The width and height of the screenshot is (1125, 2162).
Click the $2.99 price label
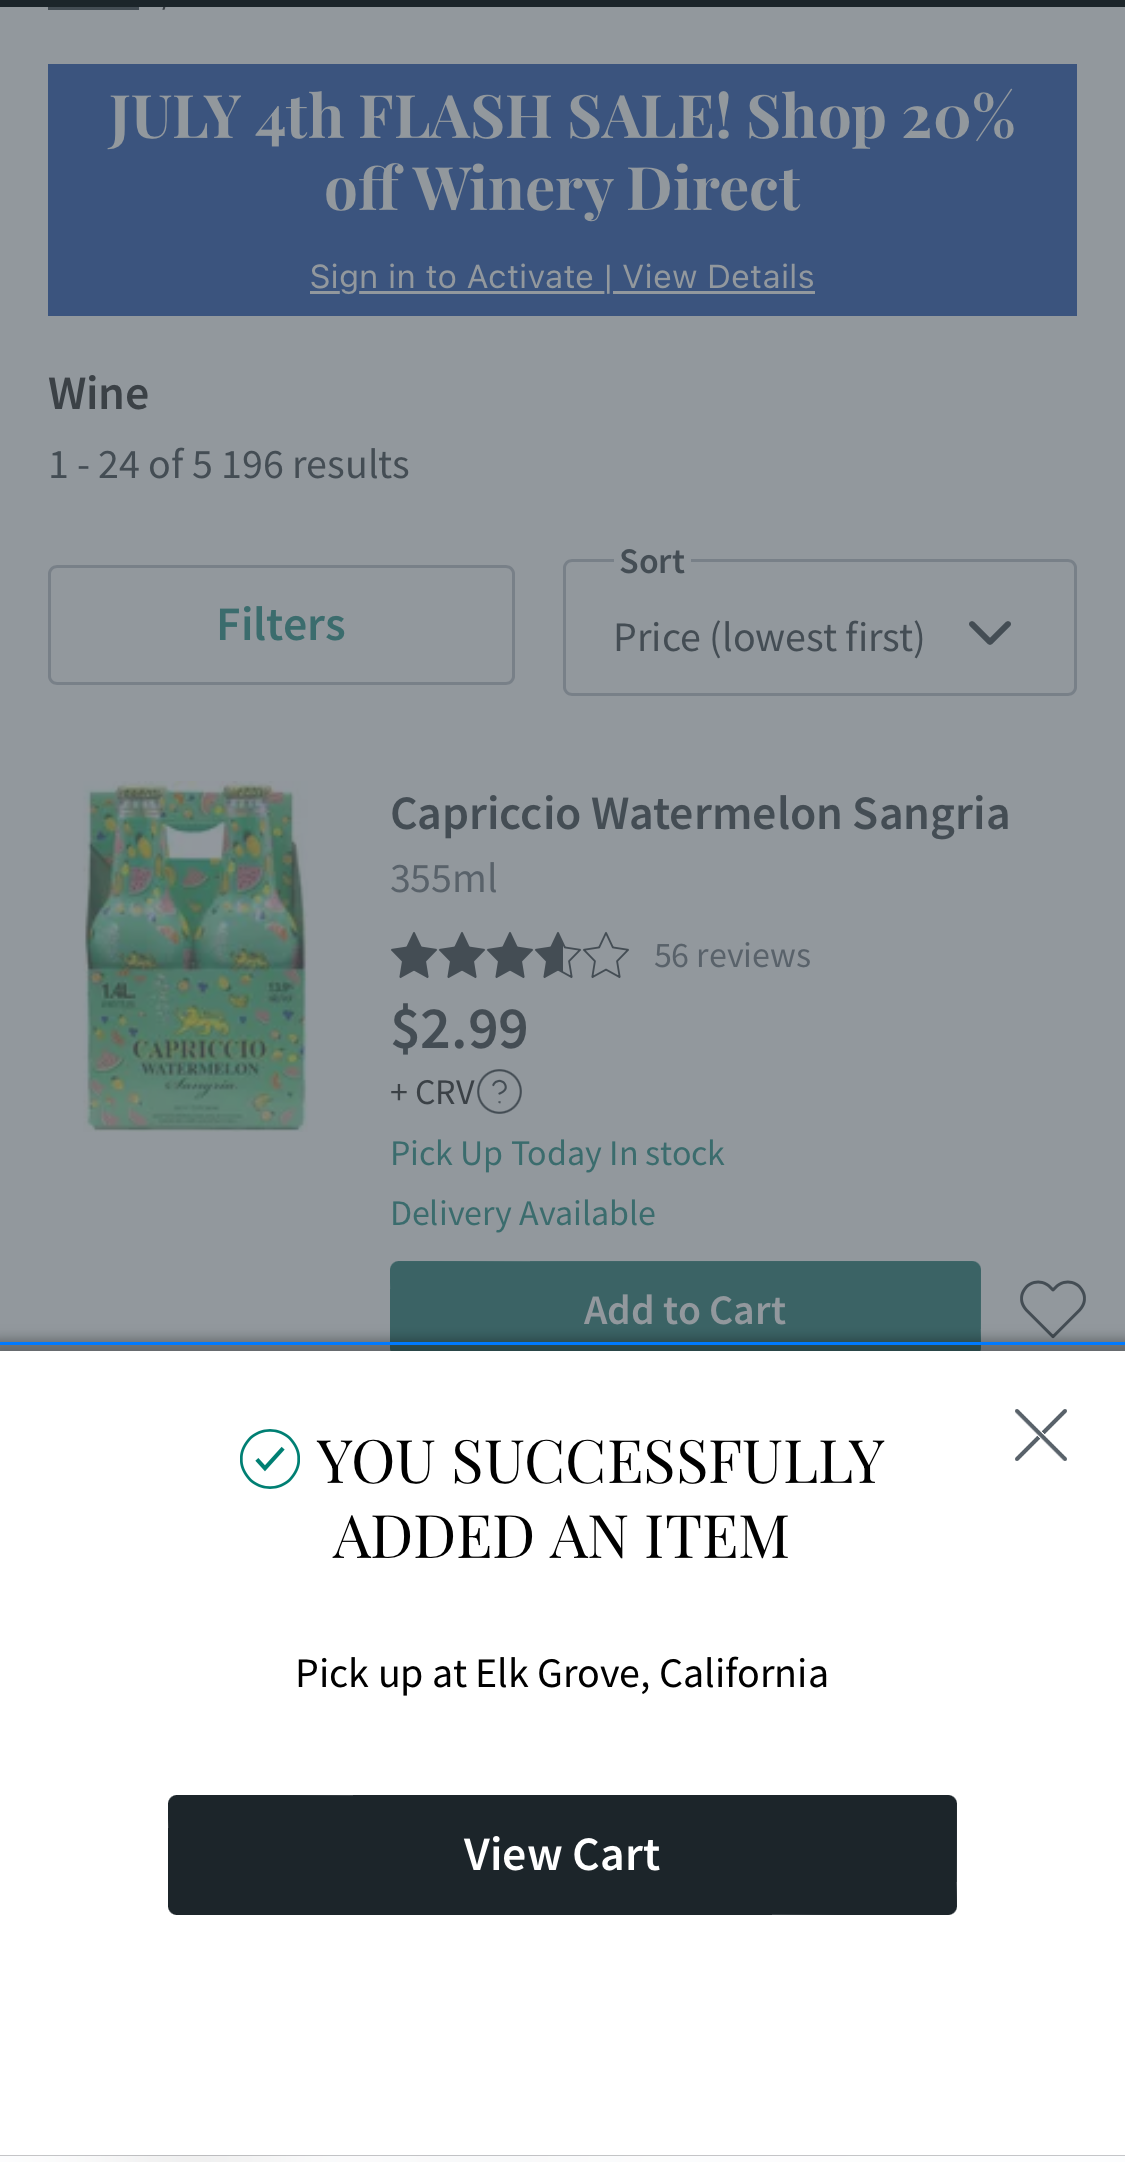[x=459, y=1027]
